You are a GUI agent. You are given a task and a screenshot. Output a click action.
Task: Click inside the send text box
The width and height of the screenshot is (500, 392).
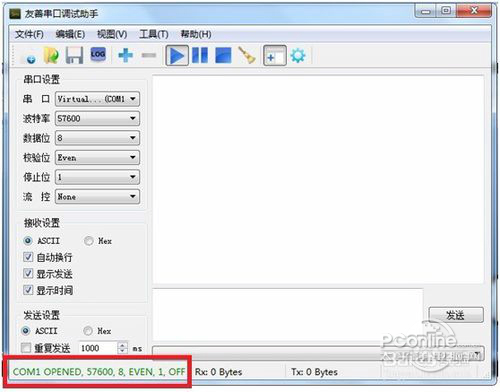coord(288,315)
